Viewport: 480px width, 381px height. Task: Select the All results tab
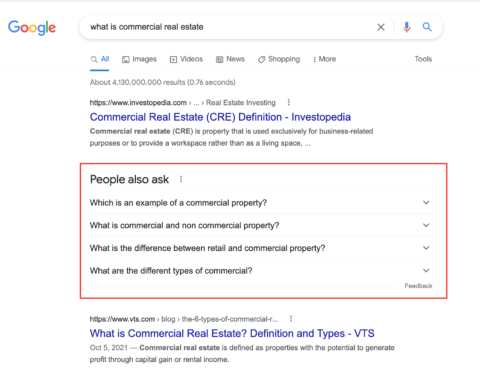(x=99, y=59)
